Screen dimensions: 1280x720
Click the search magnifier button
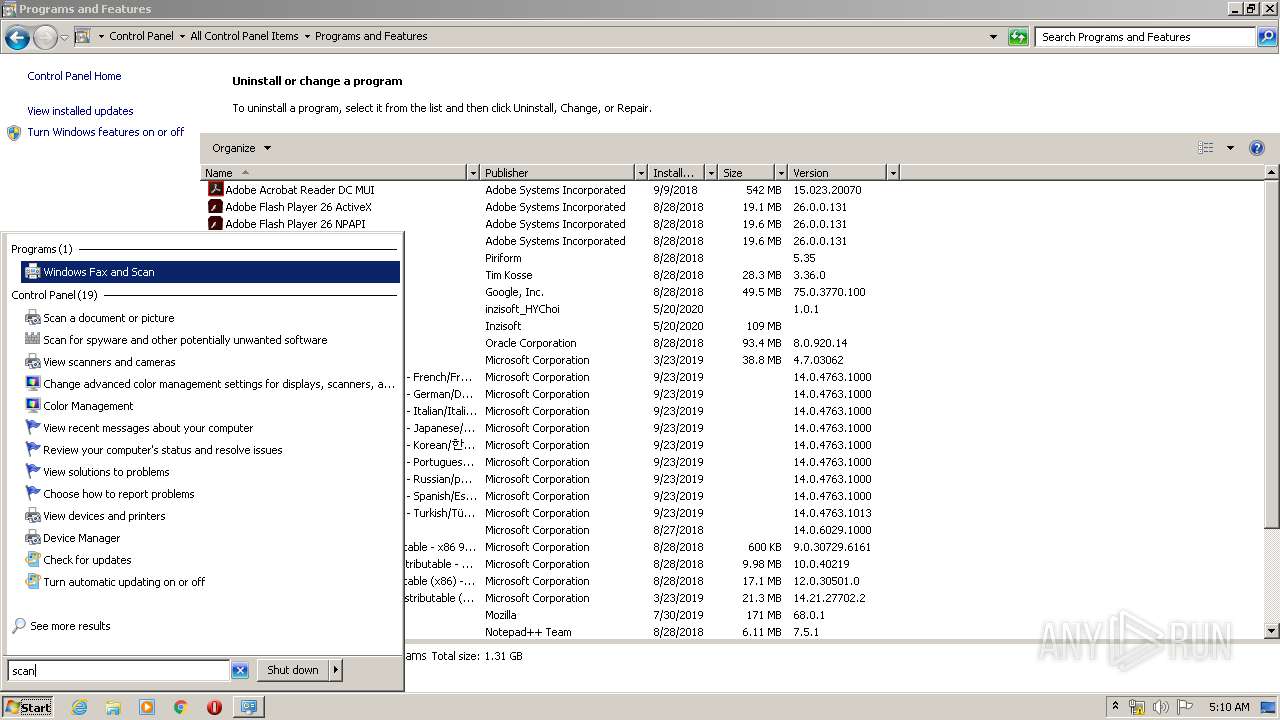(1267, 37)
